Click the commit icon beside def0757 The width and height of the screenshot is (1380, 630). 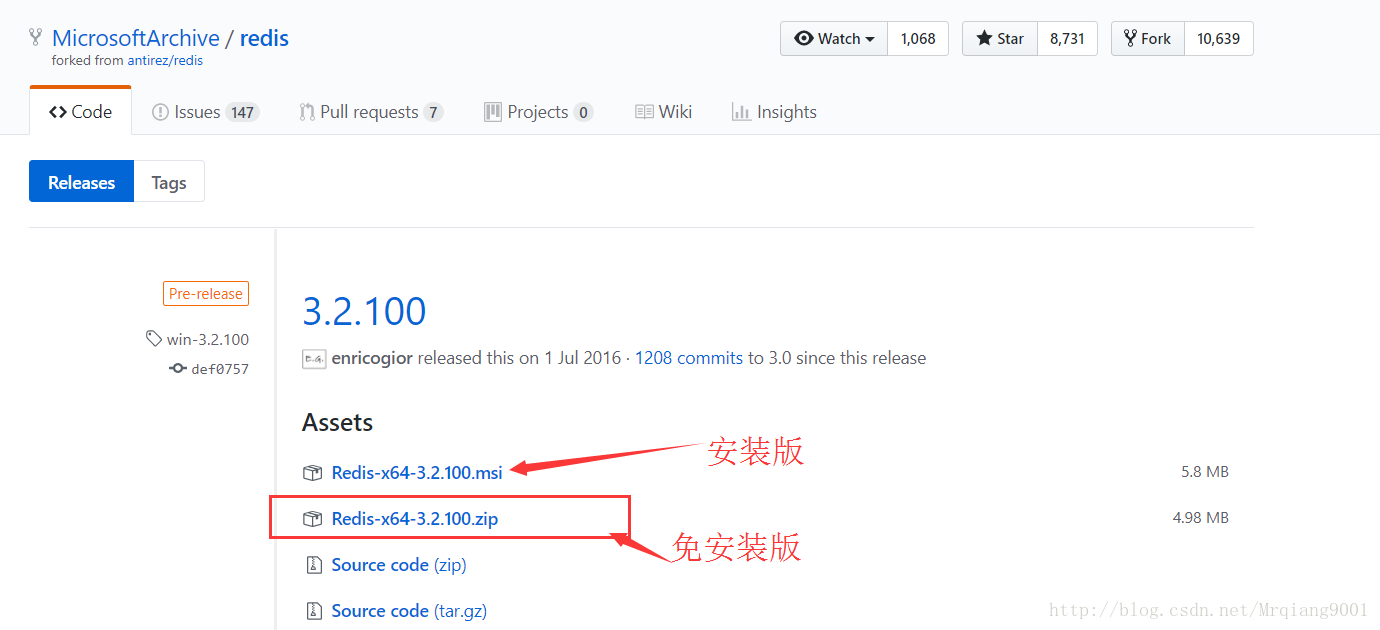(x=178, y=369)
